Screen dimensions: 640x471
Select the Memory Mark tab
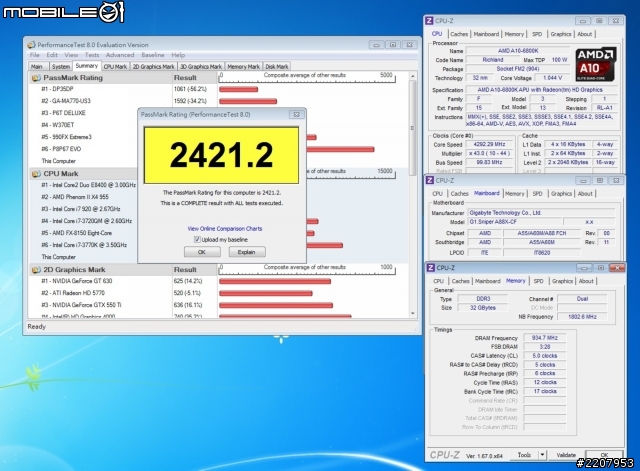244,67
